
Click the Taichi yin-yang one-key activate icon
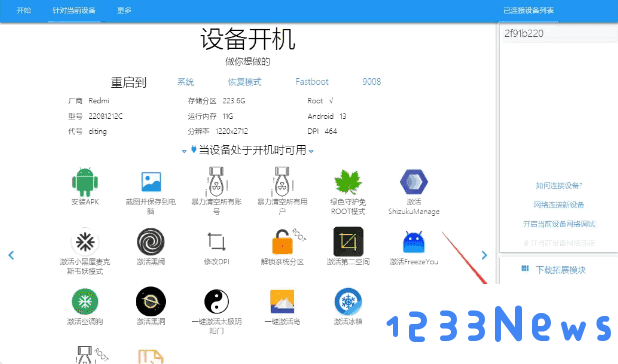(x=216, y=302)
